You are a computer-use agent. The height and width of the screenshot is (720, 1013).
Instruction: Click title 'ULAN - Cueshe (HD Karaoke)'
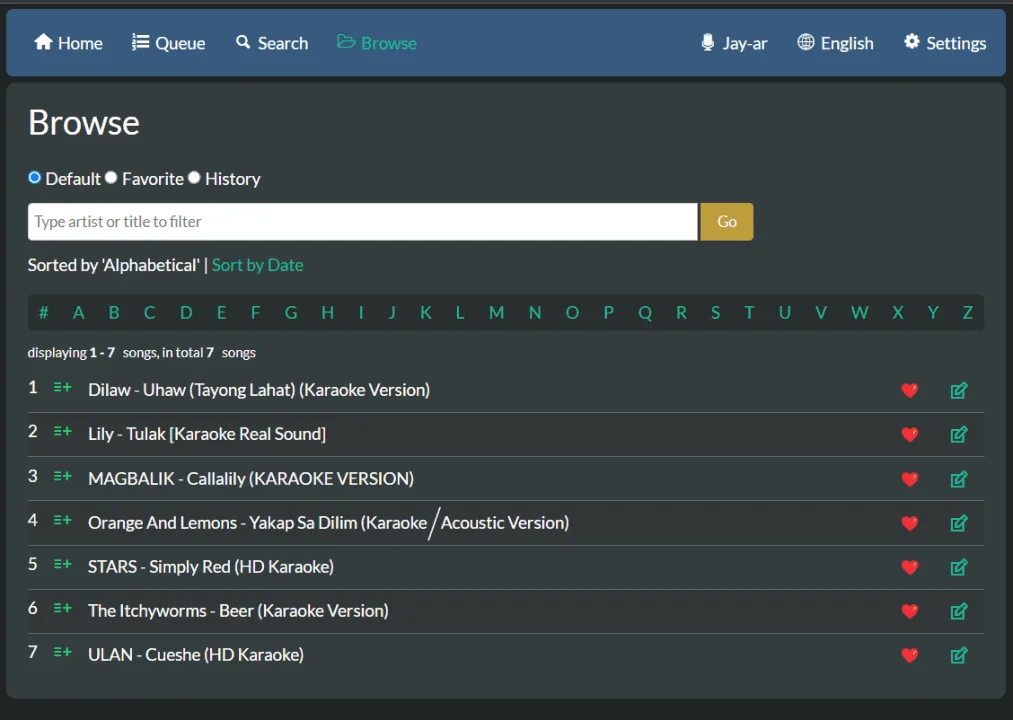pos(196,655)
